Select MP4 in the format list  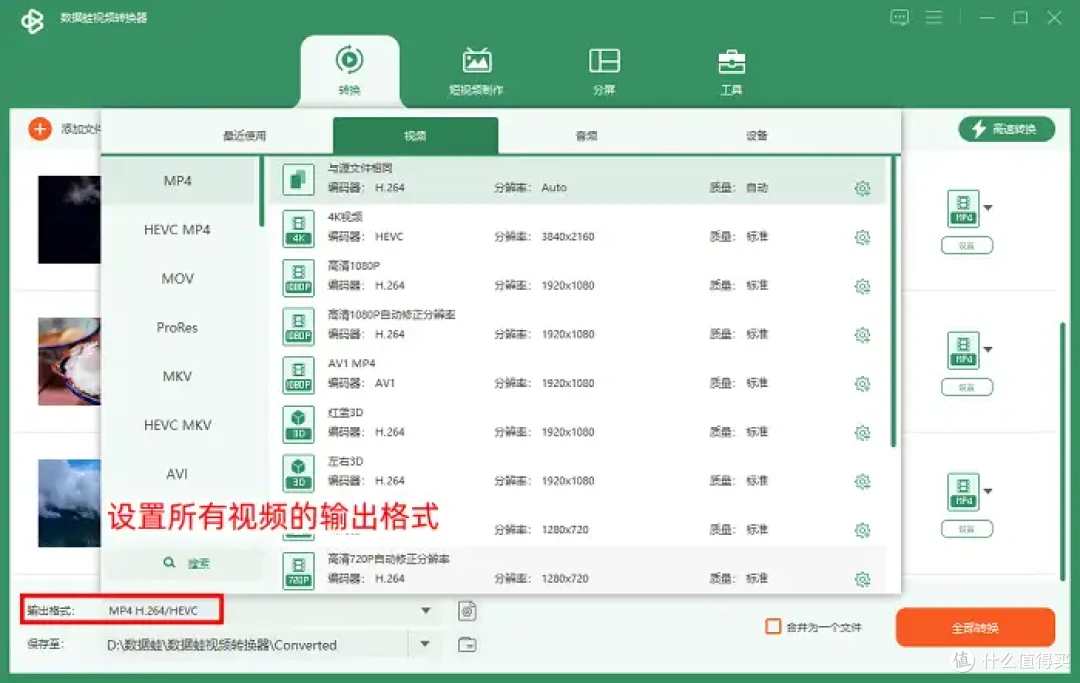[178, 180]
